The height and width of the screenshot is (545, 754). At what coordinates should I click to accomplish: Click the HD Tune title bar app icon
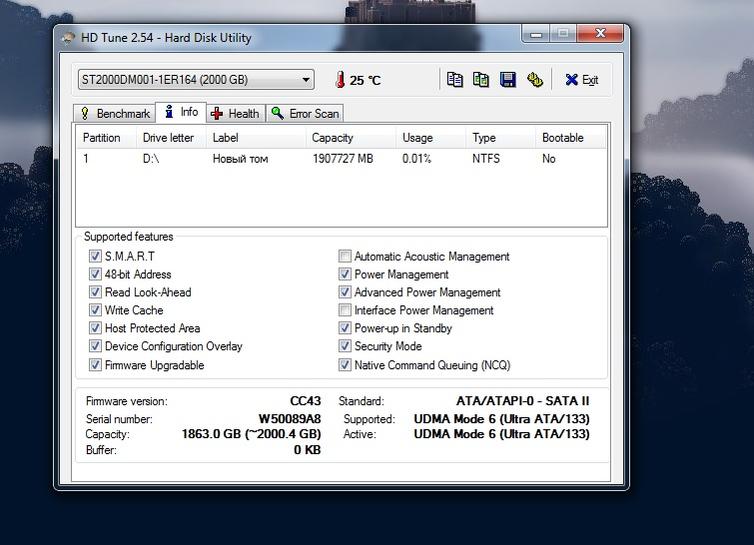[69, 38]
